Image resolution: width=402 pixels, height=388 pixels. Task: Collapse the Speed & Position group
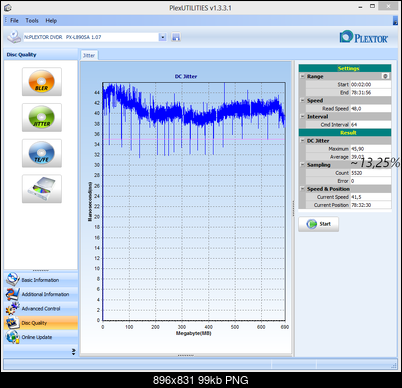pyautogui.click(x=302, y=189)
